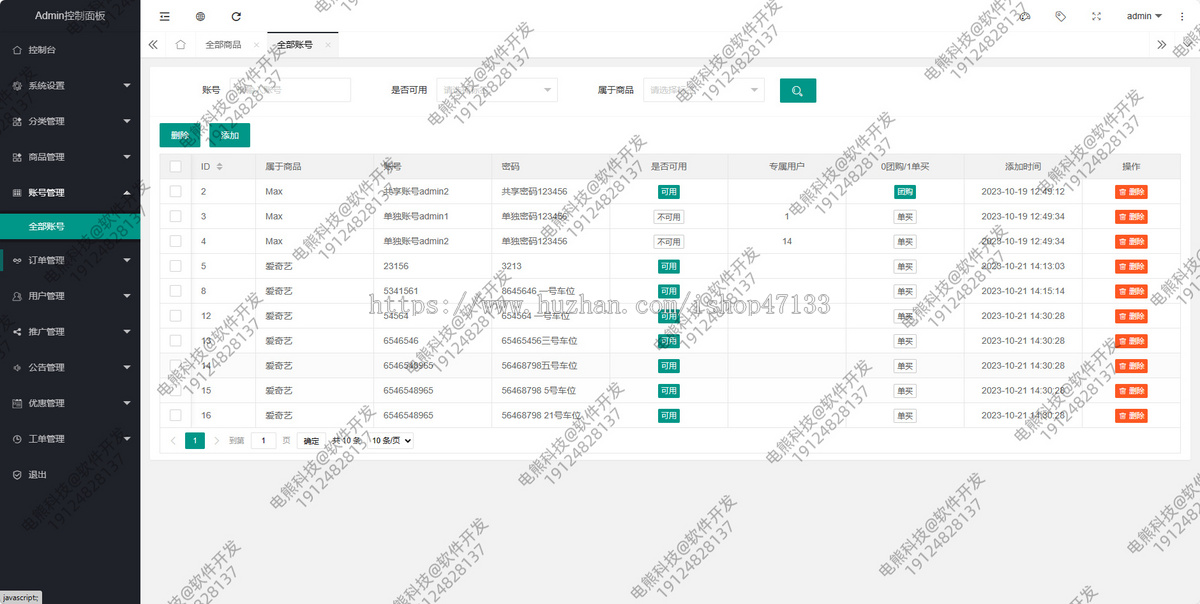Check the checkbox for row ID 8
This screenshot has height=604, width=1200.
pos(175,291)
